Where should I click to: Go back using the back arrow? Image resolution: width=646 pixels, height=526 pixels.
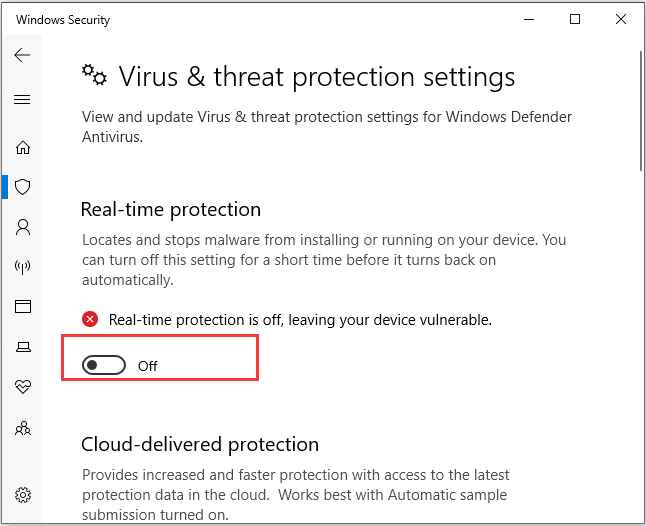click(22, 55)
